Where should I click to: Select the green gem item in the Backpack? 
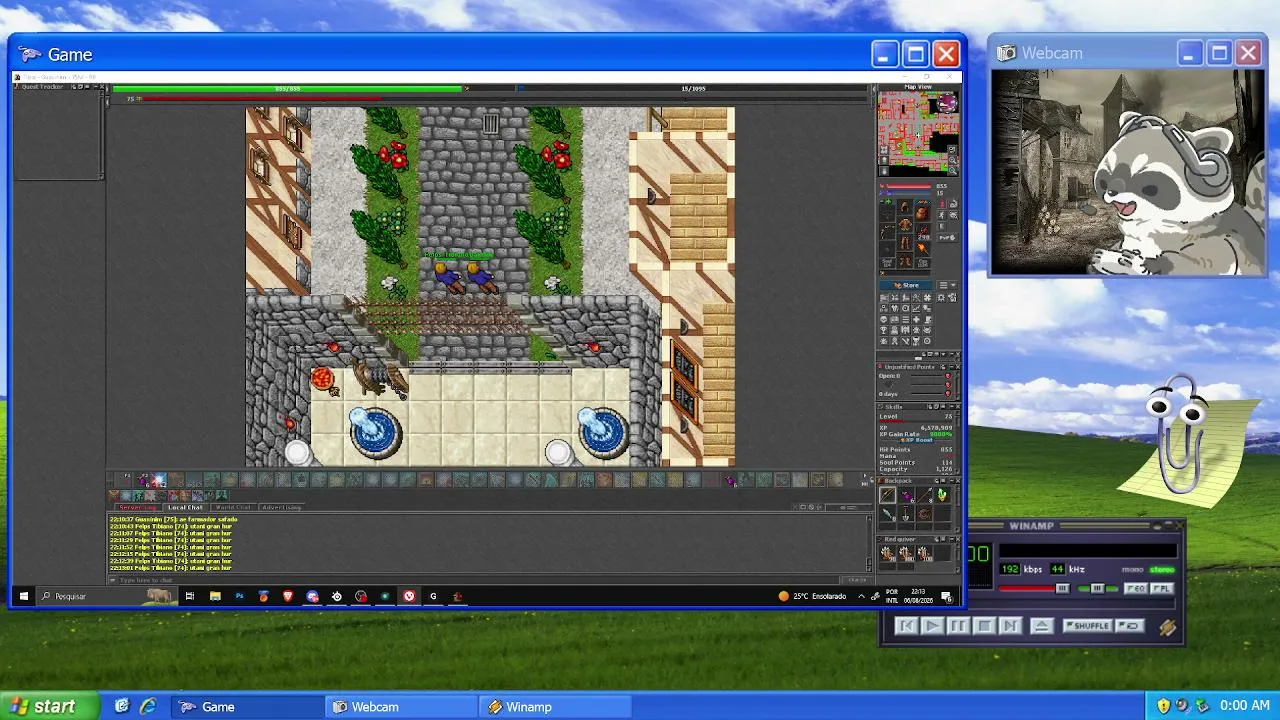tap(942, 495)
